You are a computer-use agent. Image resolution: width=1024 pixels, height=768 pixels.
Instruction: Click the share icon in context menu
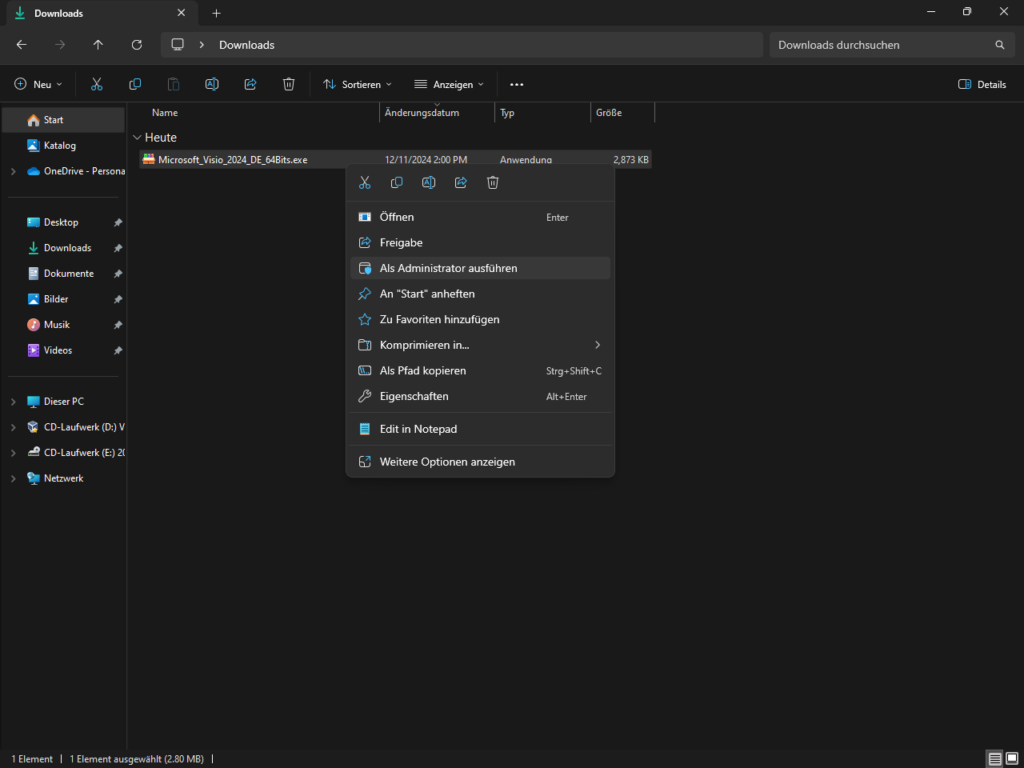coord(461,182)
